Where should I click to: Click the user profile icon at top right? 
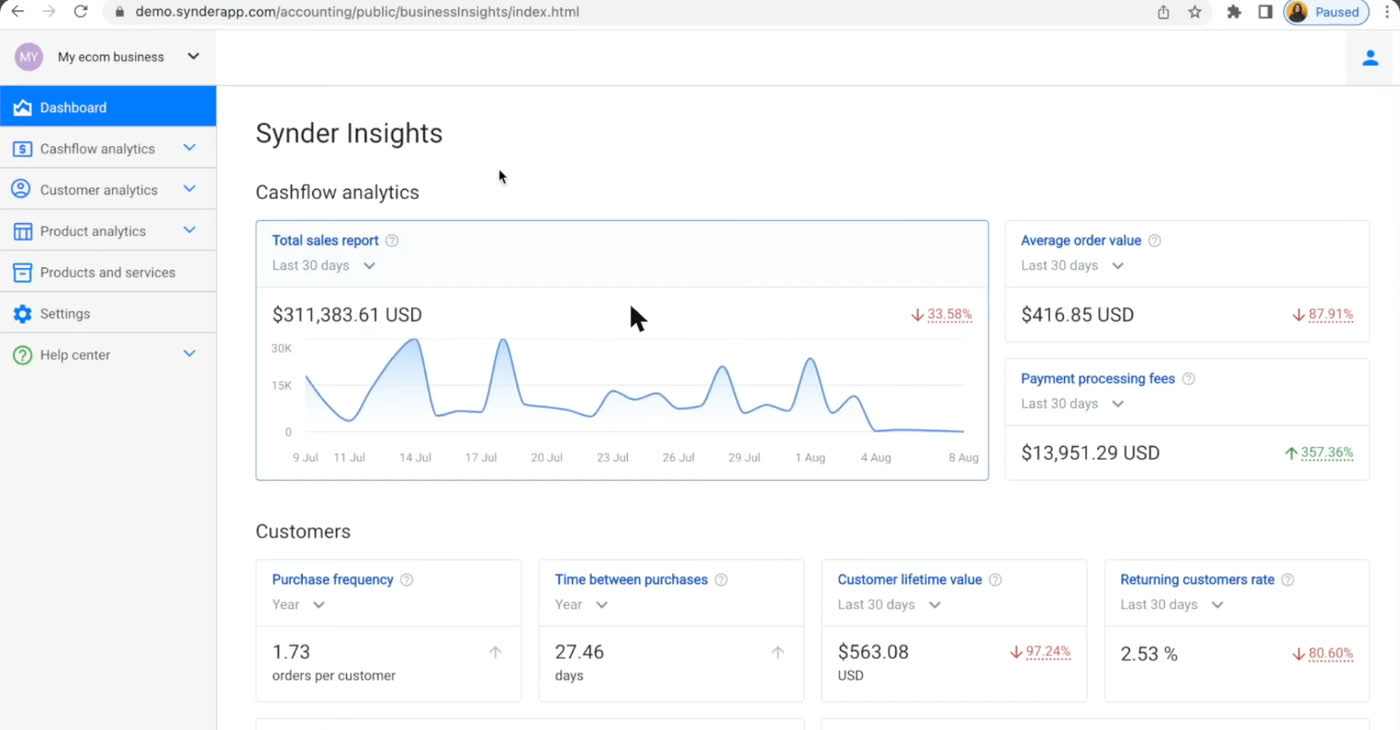pos(1370,58)
